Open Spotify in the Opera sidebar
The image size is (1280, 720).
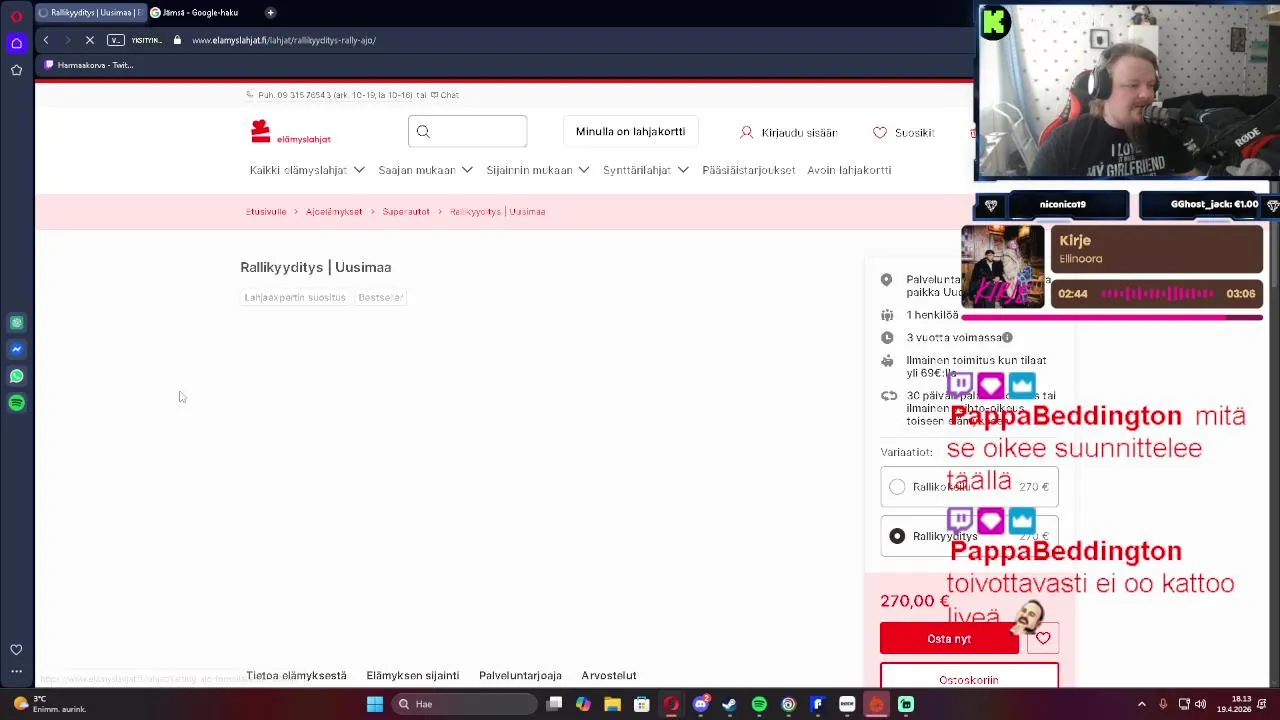click(17, 403)
